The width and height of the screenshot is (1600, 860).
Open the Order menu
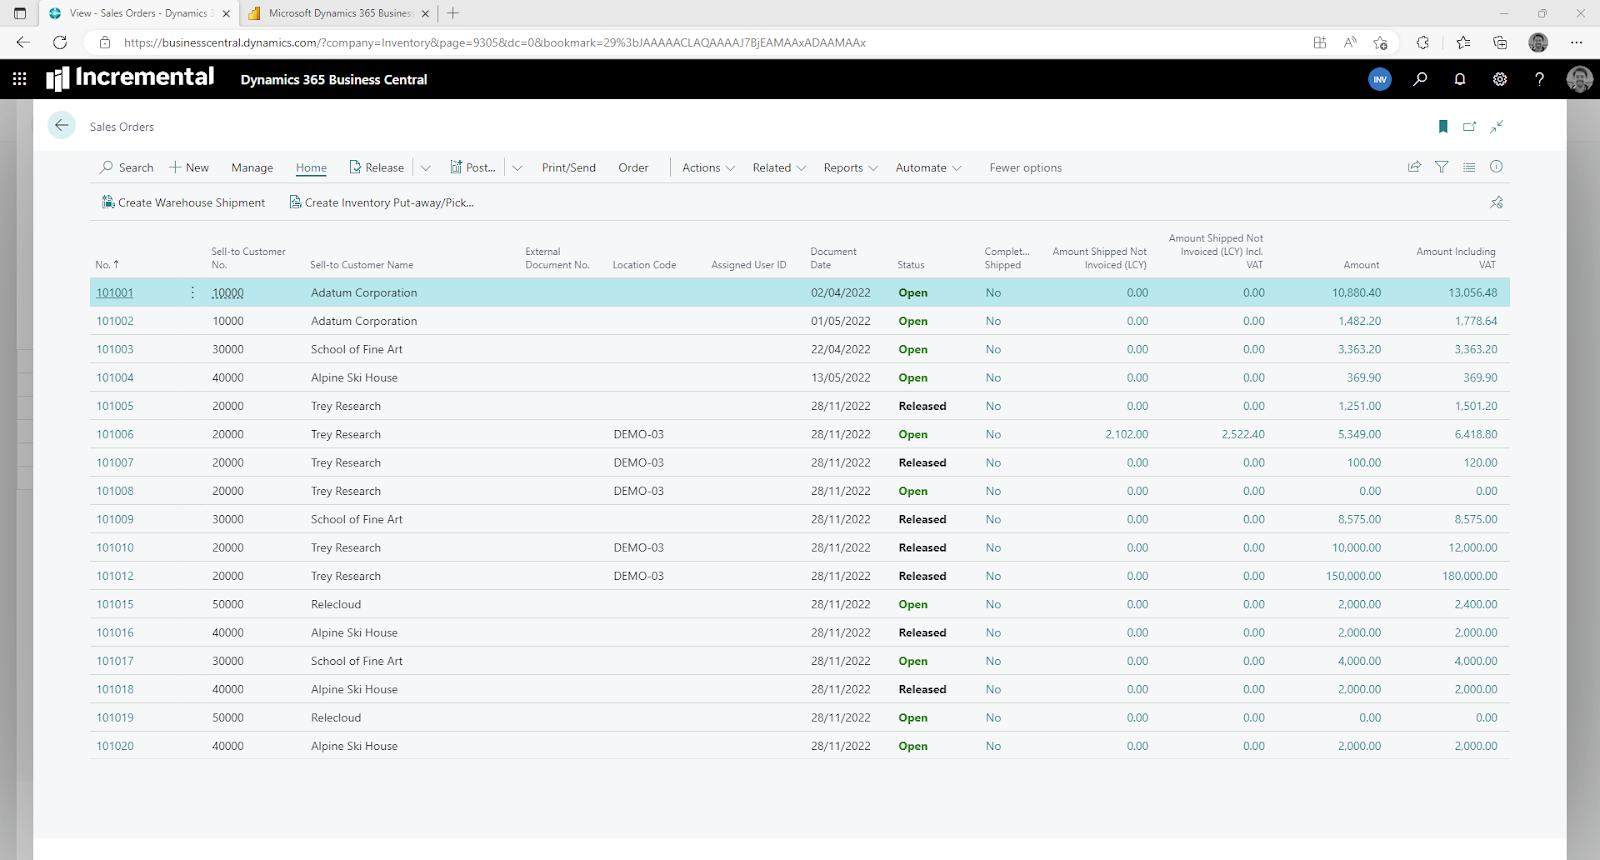pyautogui.click(x=633, y=168)
